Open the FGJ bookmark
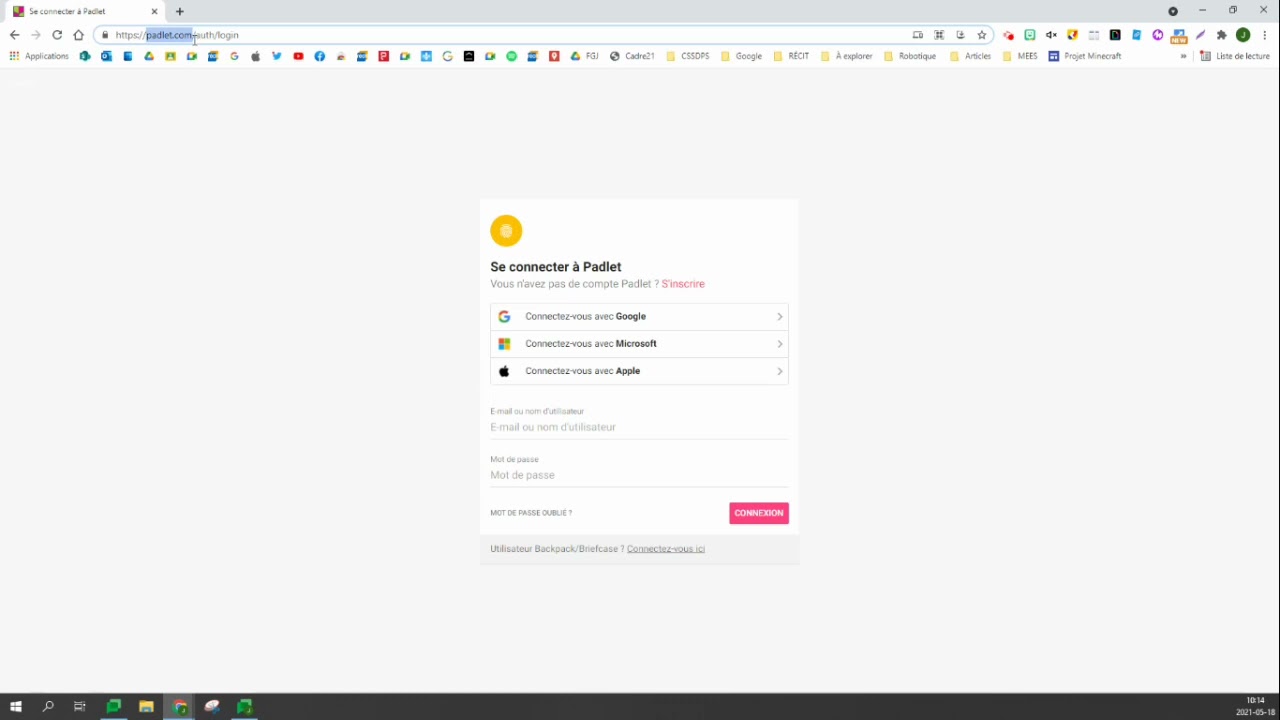 pos(585,56)
